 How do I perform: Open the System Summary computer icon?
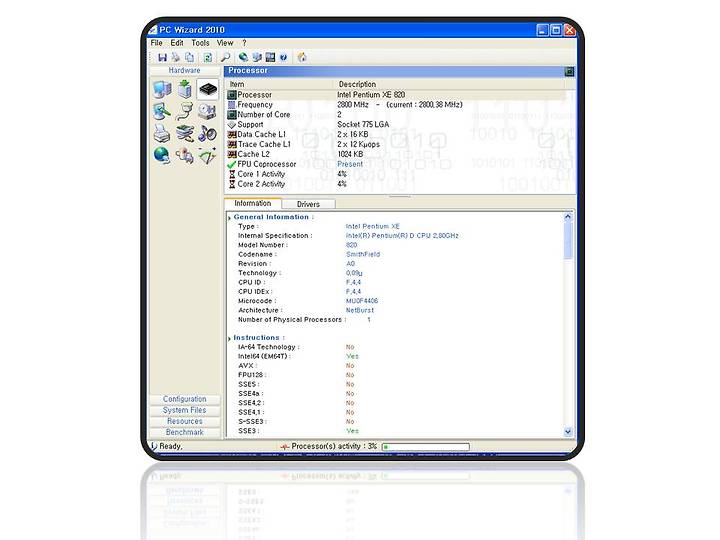pyautogui.click(x=162, y=89)
